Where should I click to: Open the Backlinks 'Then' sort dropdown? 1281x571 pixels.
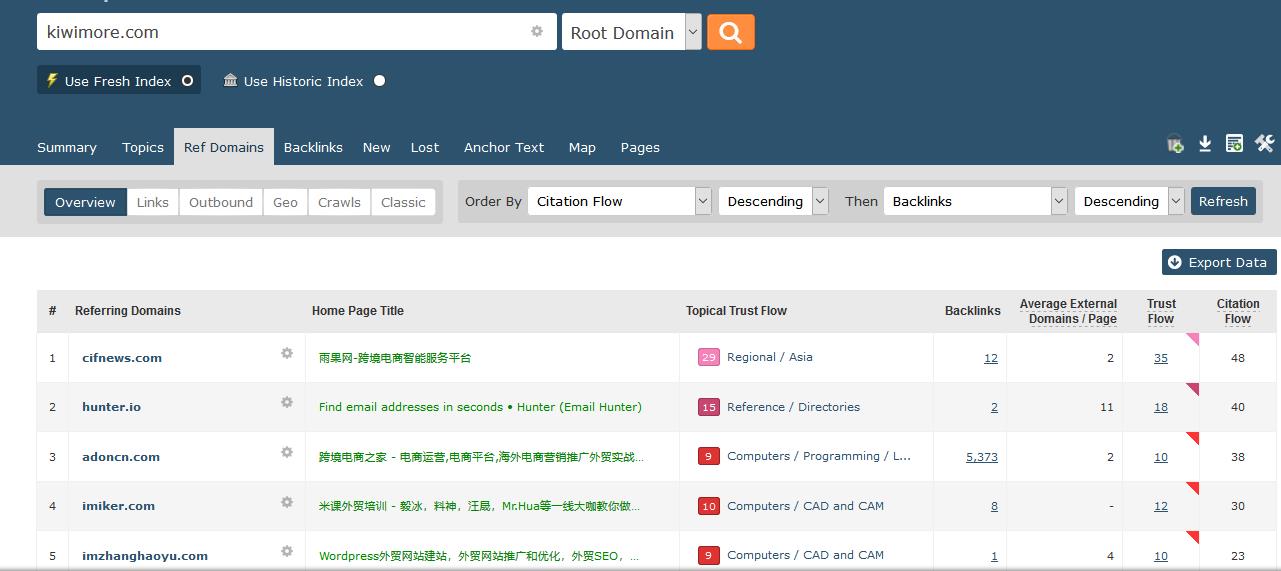click(x=975, y=201)
